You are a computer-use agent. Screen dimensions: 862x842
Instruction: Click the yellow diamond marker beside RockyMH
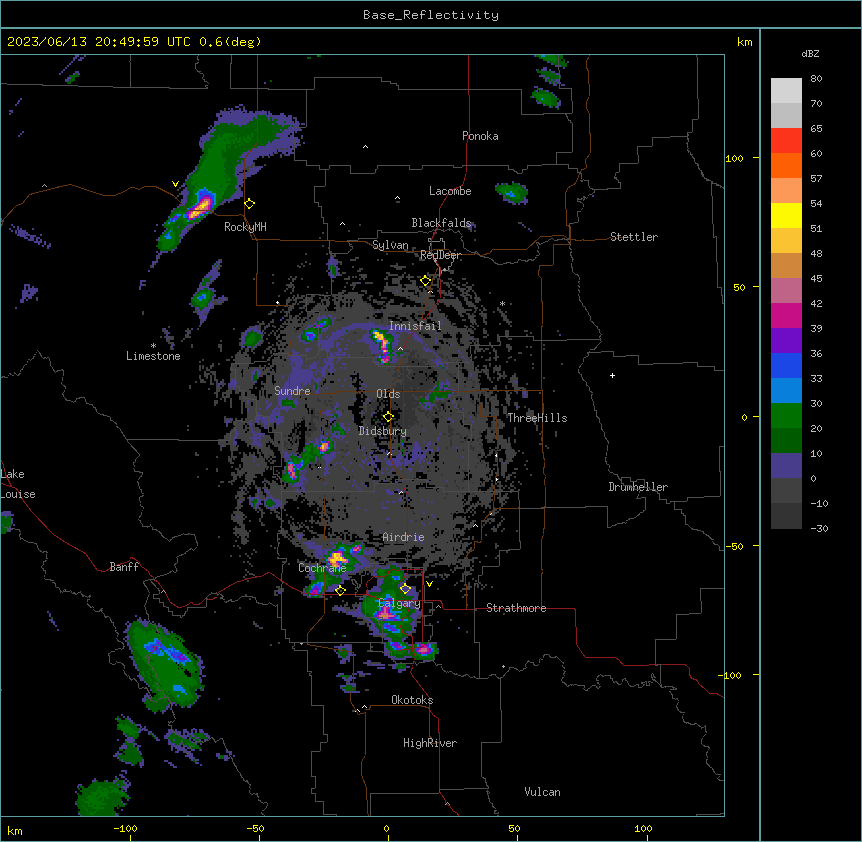coord(250,204)
